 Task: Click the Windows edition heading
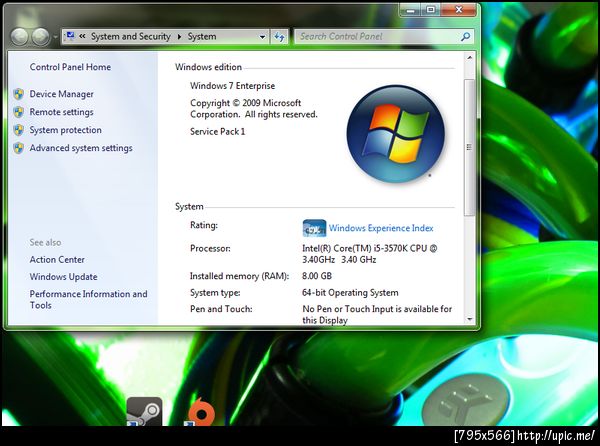point(209,67)
